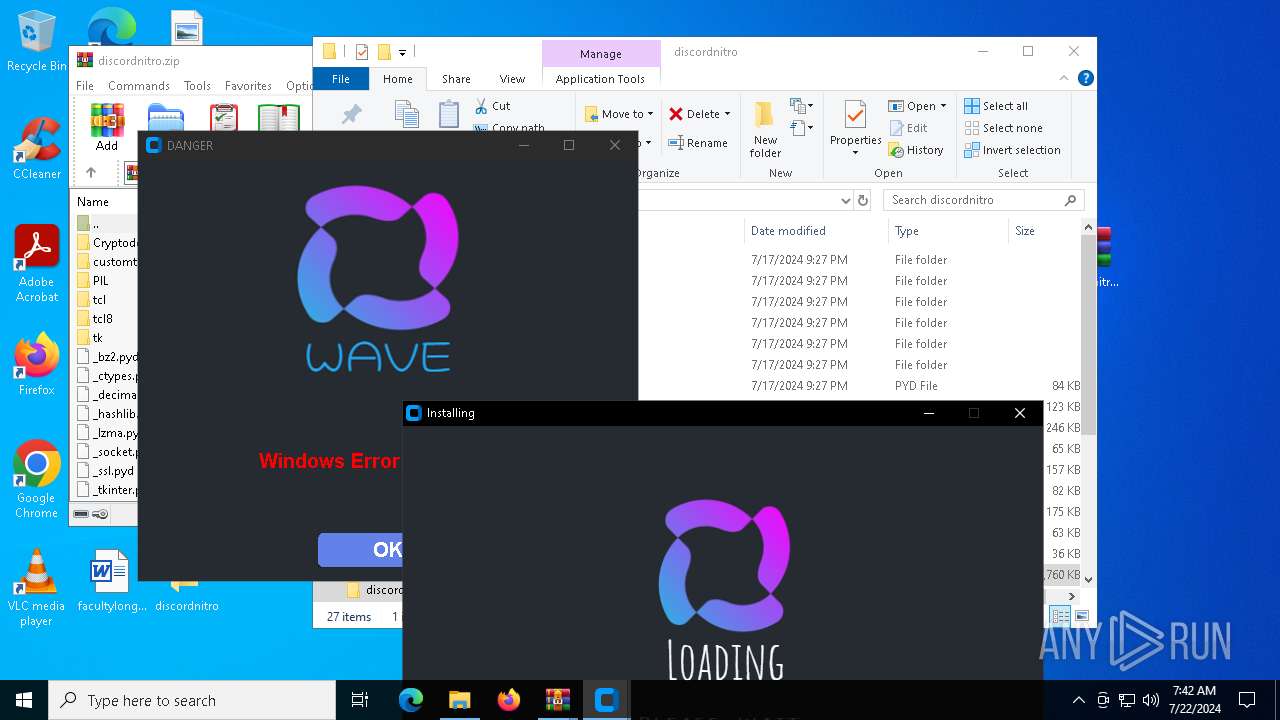Open Firefox desktop shortcut
The height and width of the screenshot is (720, 1280).
coord(36,364)
